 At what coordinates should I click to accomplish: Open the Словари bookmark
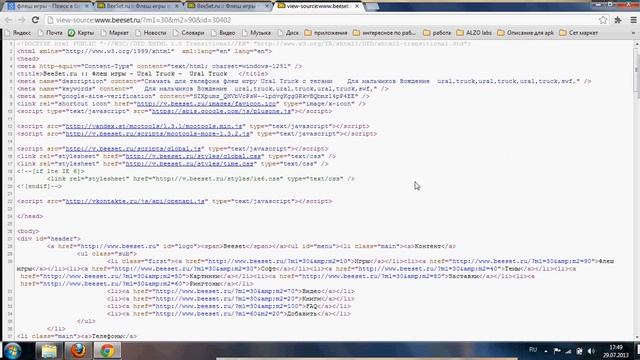pyautogui.click(x=188, y=33)
